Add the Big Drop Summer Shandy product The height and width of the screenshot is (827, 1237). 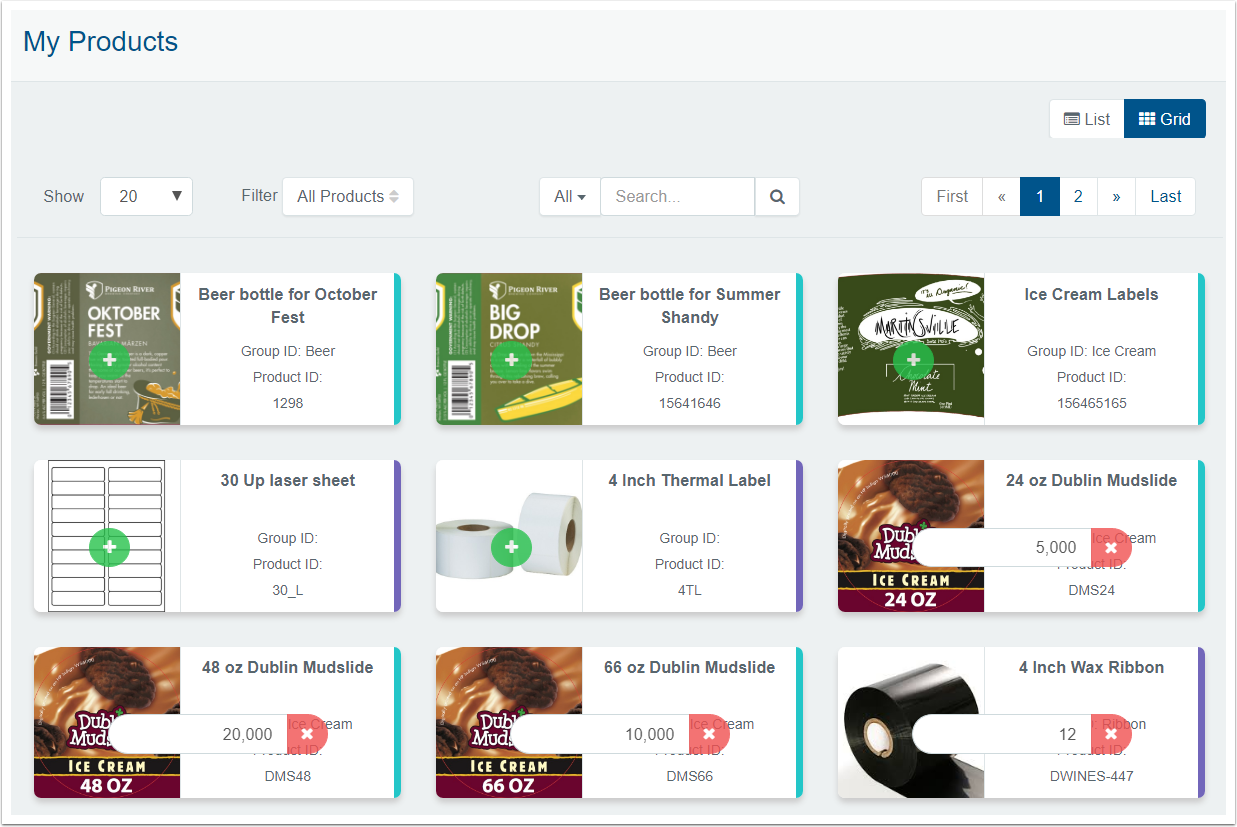[x=511, y=360]
